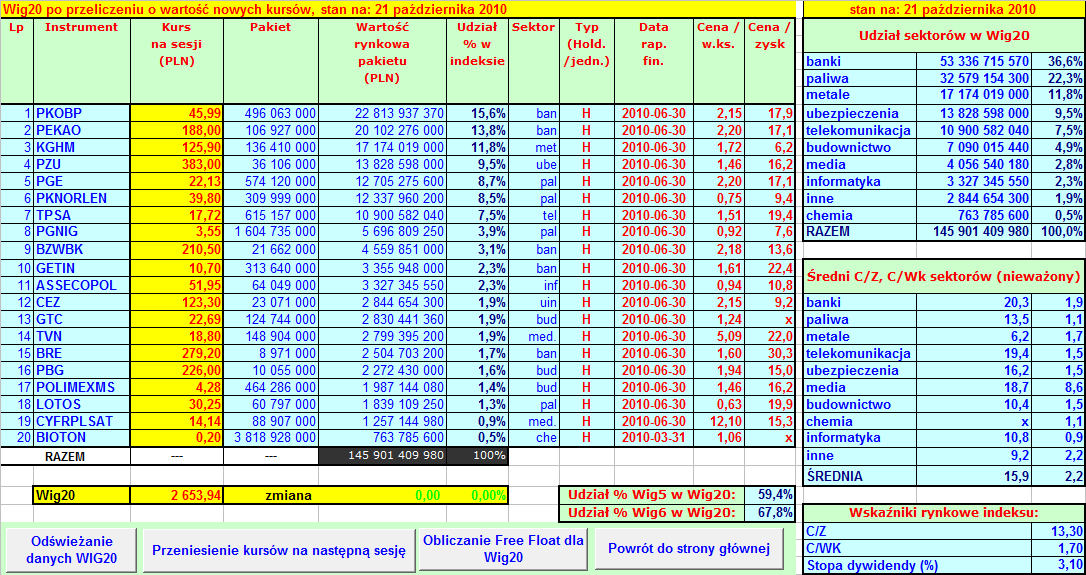
Task: Select the CYFRPLSAT instrument cell
Action: (x=82, y=421)
